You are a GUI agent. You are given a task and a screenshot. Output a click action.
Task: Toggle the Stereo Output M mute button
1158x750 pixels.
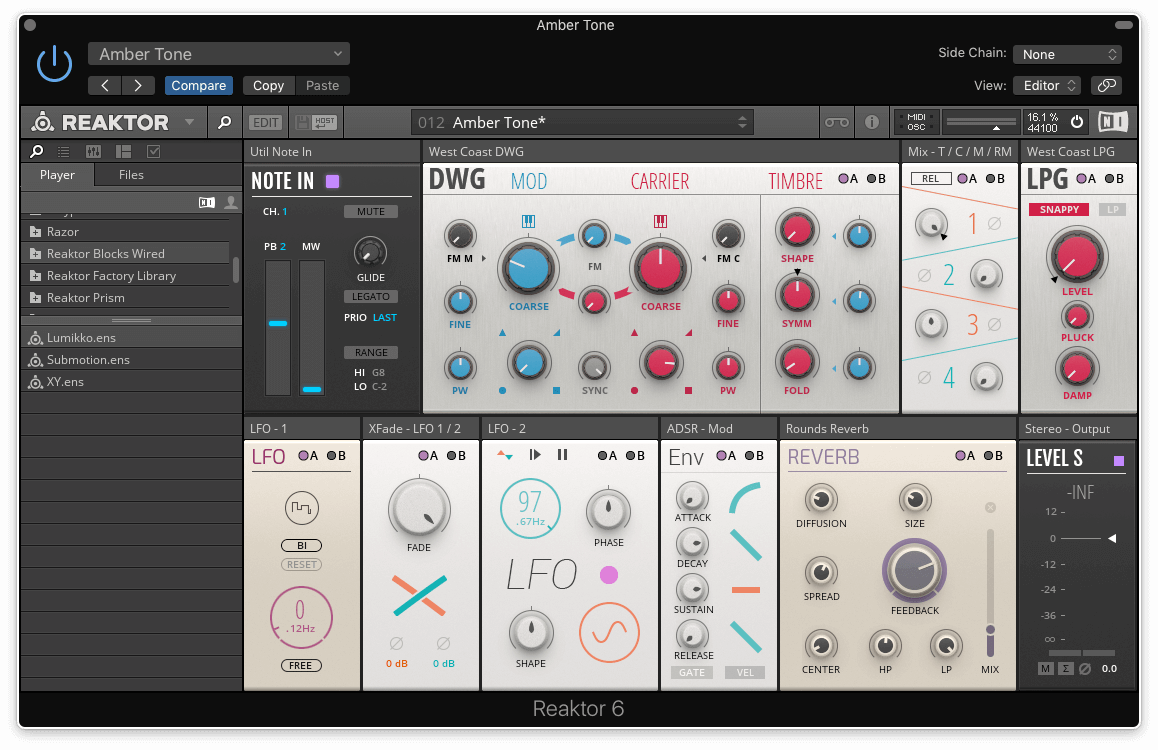(1046, 669)
